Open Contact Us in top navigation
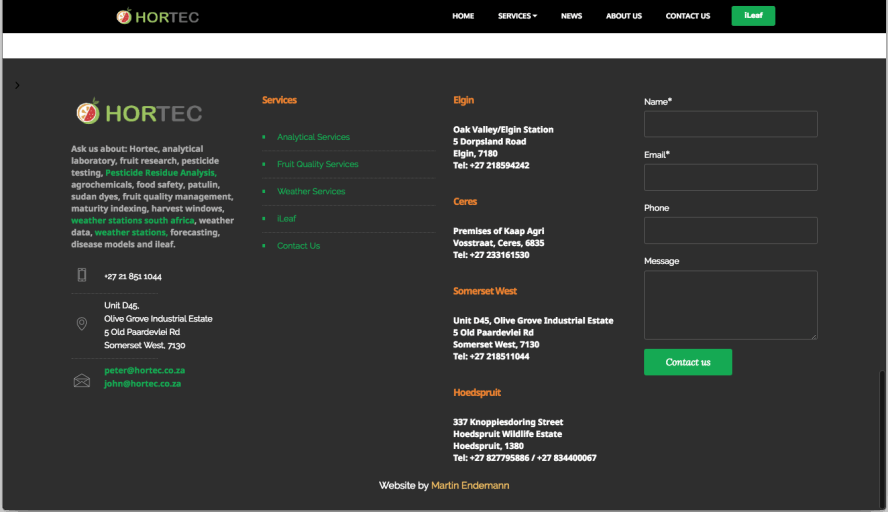 click(688, 16)
